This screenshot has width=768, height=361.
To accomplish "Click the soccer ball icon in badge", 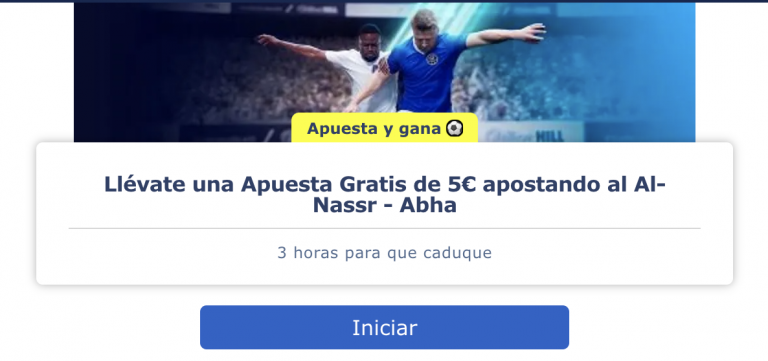I will pos(454,129).
